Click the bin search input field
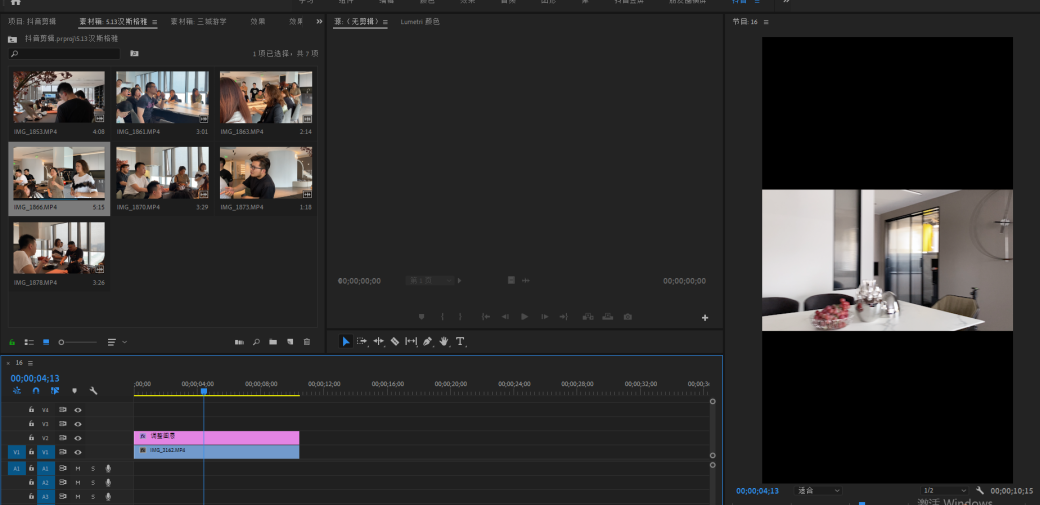 64,54
